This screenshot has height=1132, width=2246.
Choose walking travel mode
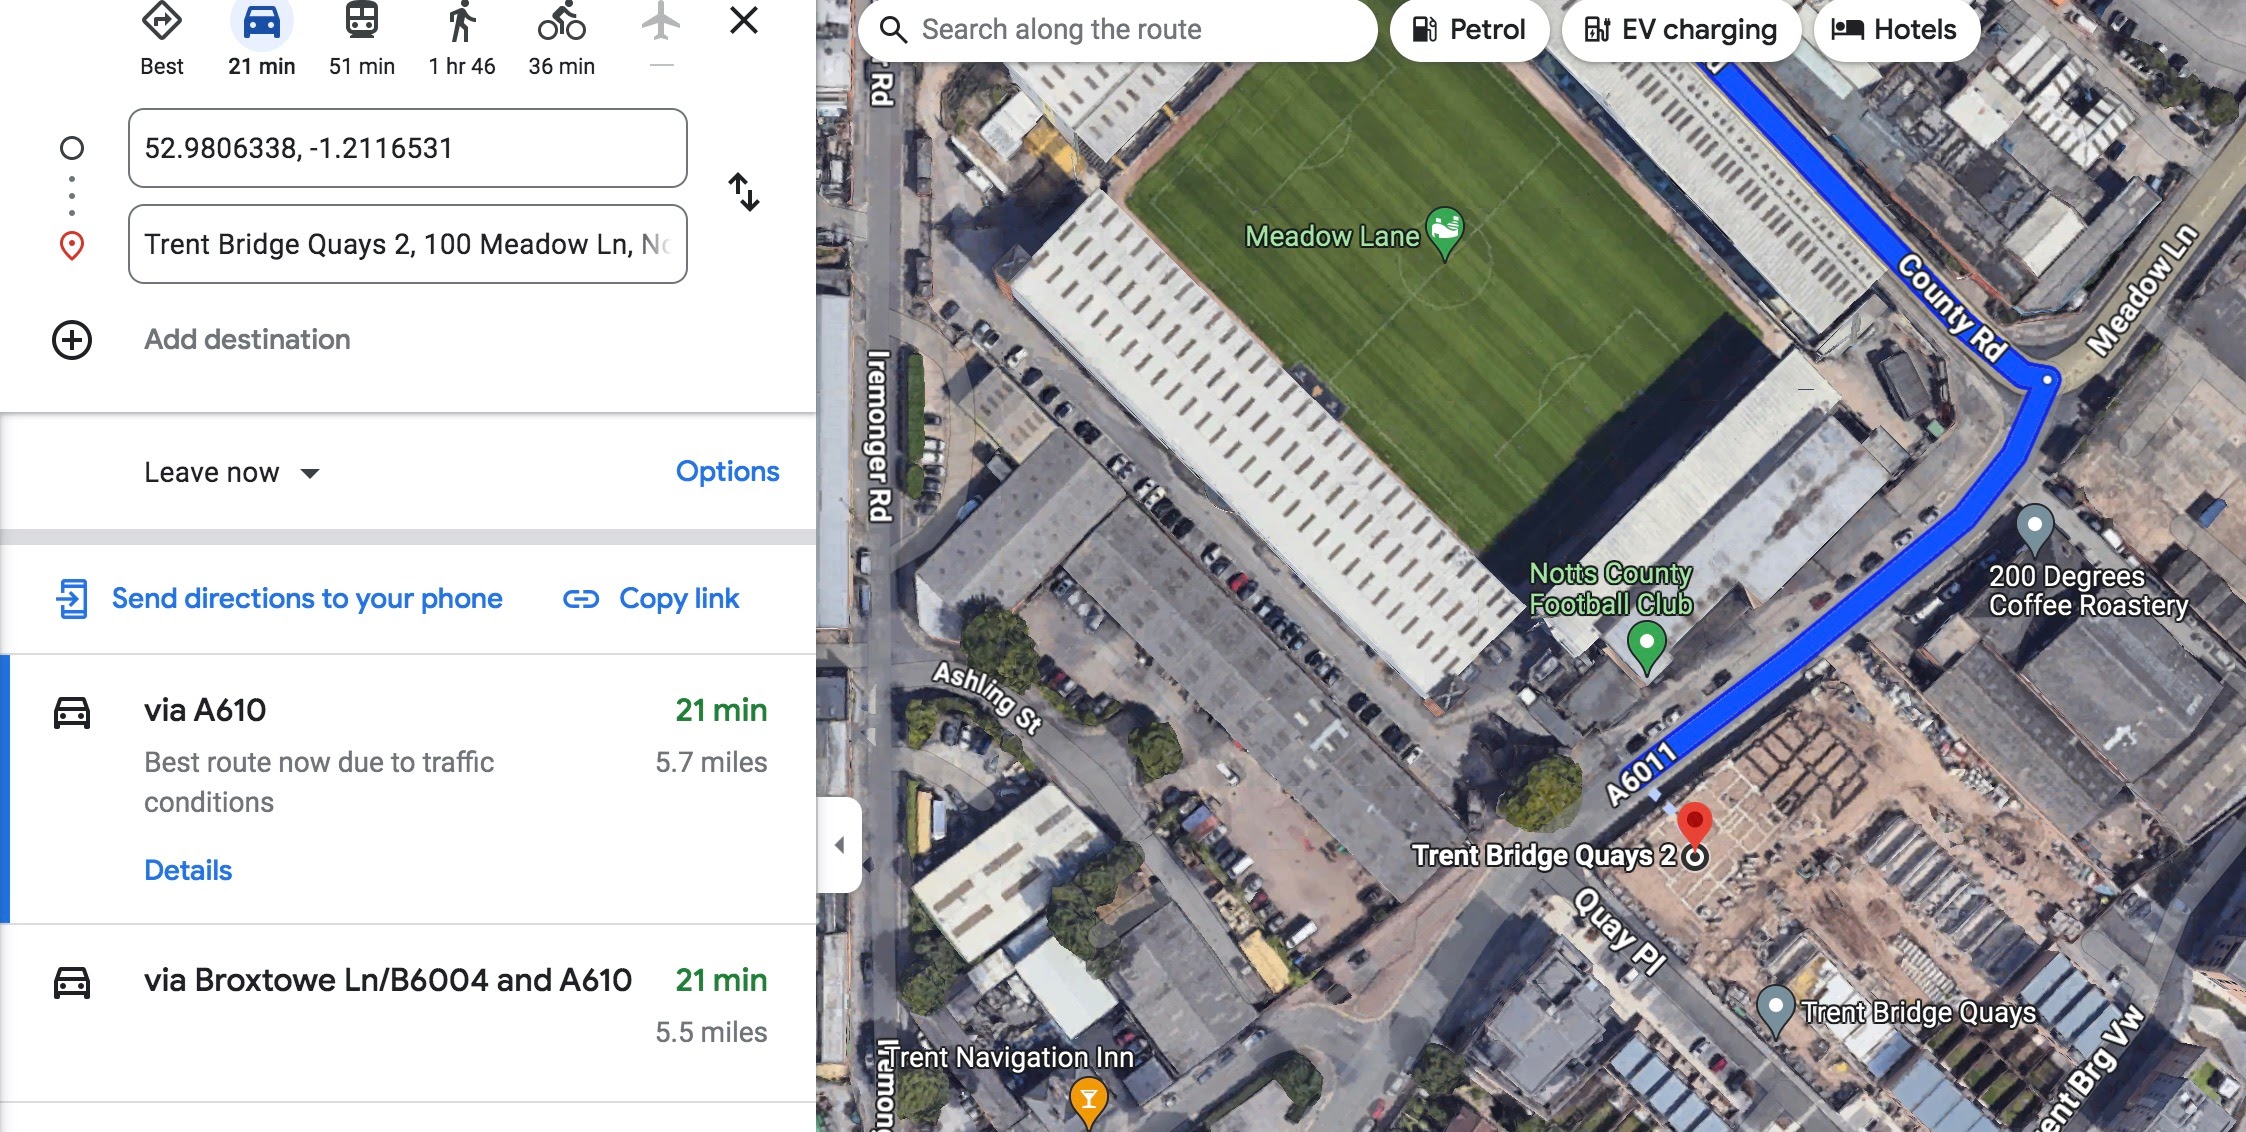point(461,22)
